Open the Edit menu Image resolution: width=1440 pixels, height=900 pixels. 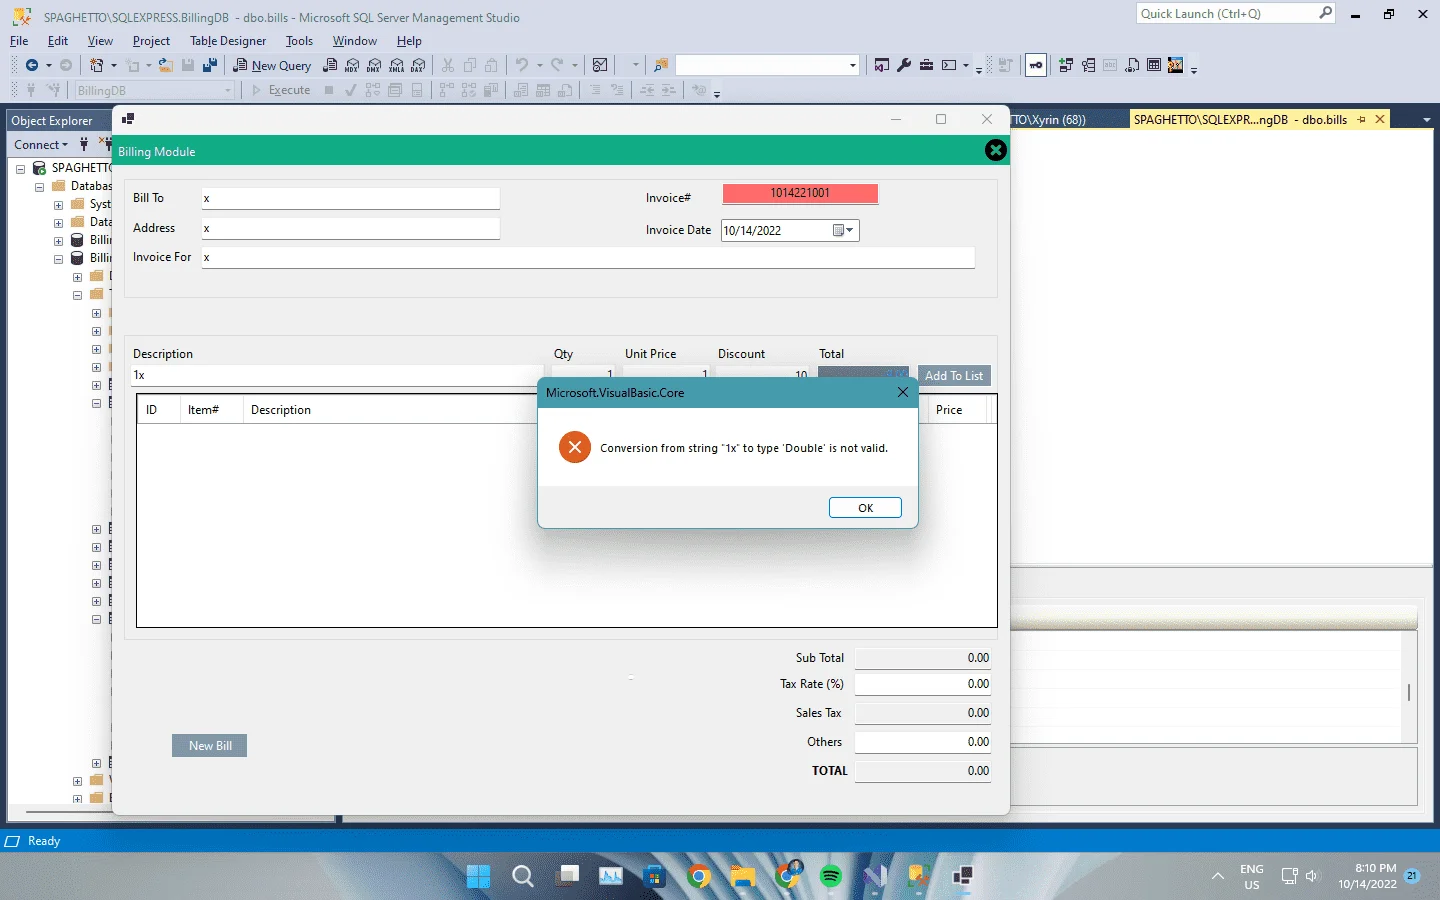click(58, 41)
